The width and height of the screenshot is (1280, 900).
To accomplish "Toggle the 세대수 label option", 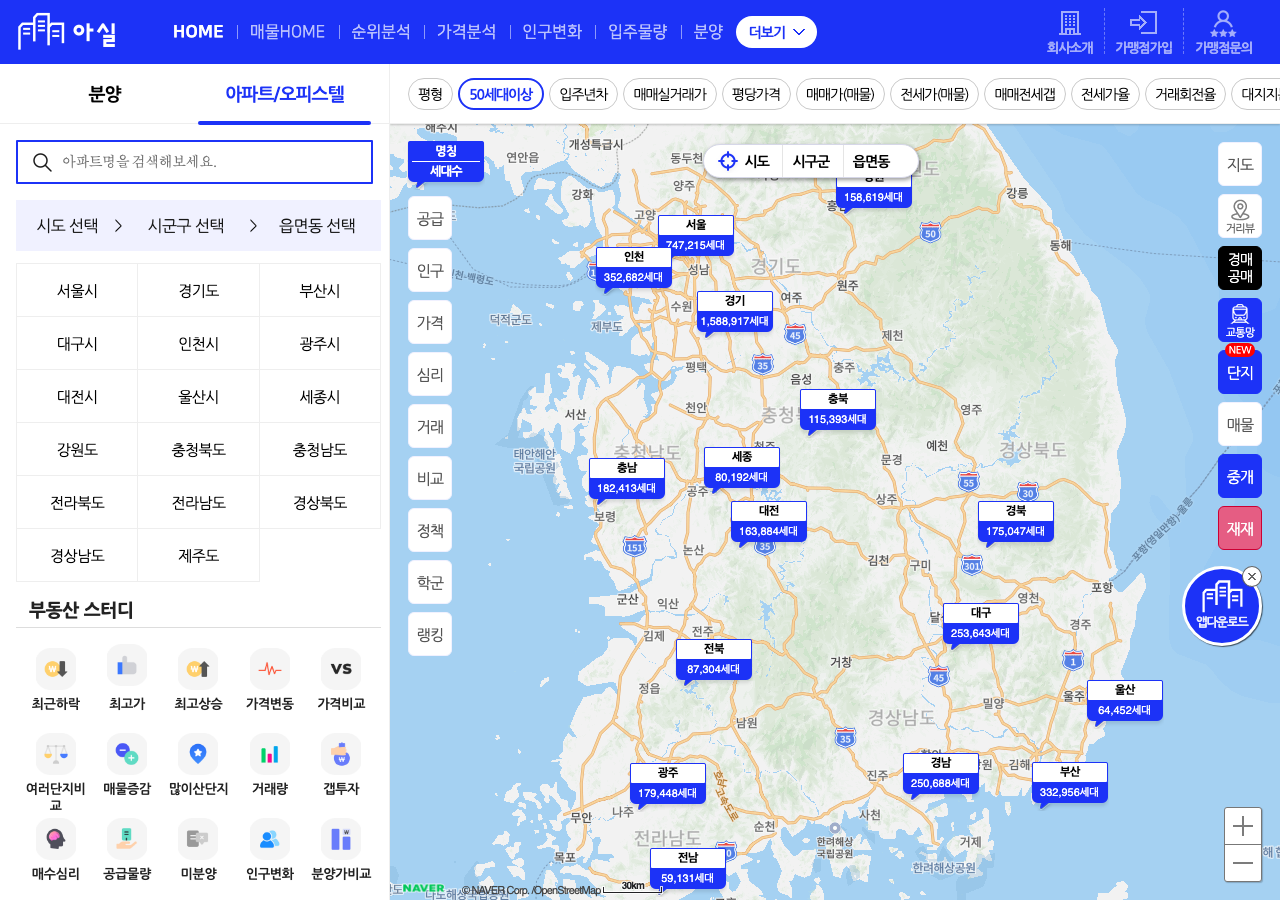I will (x=446, y=171).
